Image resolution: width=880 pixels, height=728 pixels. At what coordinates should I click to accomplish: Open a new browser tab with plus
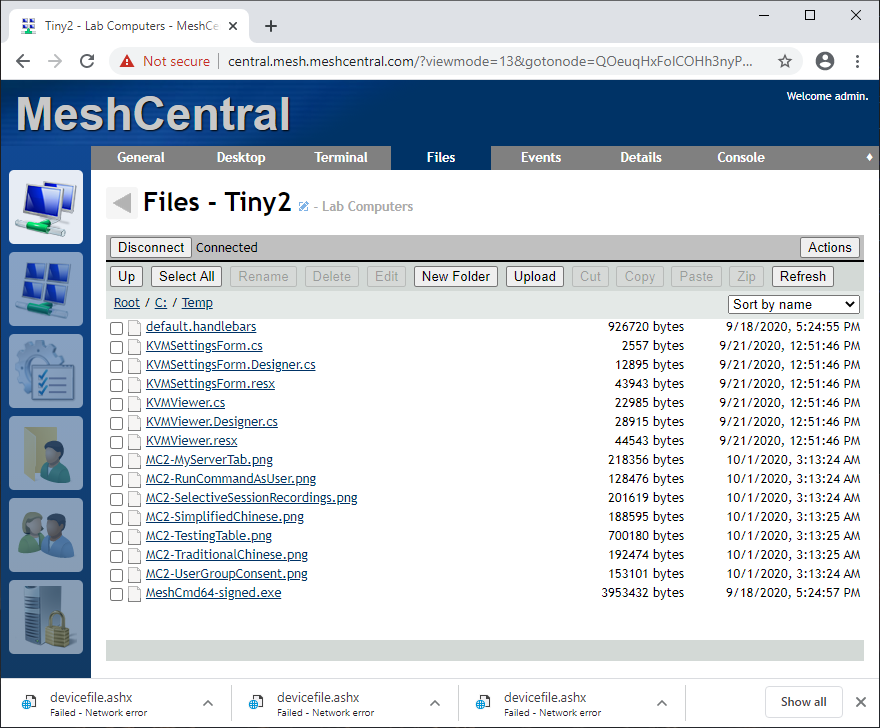271,26
